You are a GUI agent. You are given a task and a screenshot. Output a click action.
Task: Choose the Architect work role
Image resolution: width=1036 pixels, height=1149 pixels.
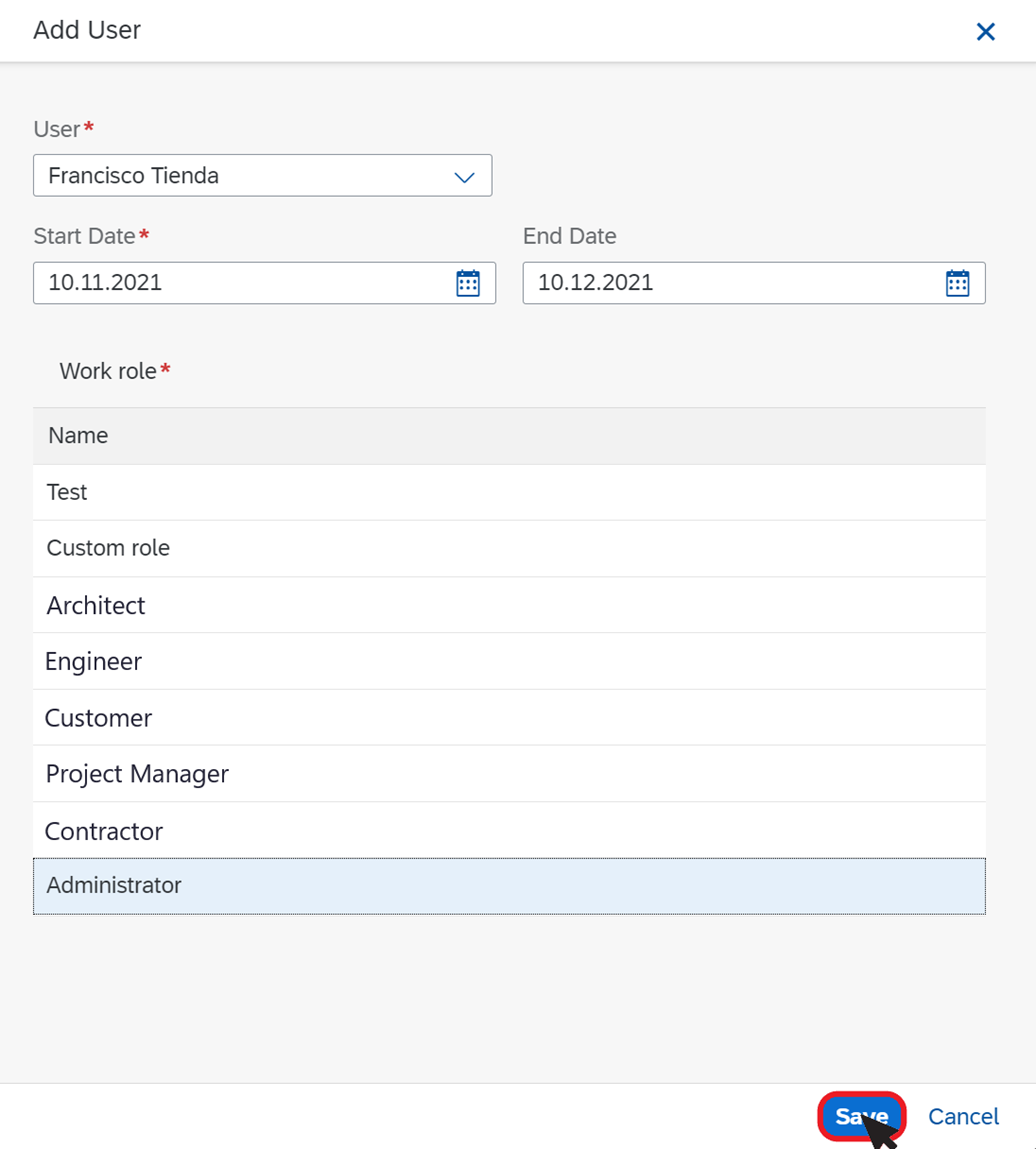[x=509, y=605]
